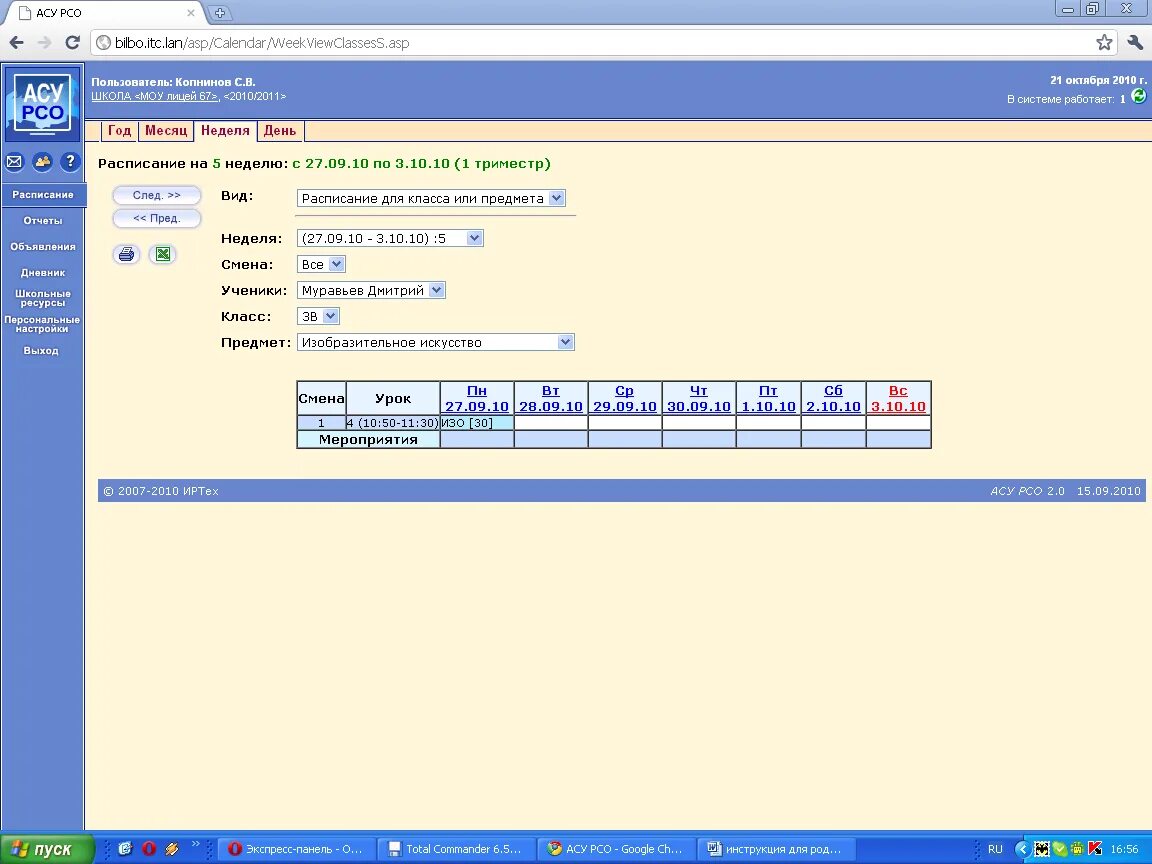1152x864 pixels.
Task: Open Chrome wrench settings menu
Action: pos(1134,43)
